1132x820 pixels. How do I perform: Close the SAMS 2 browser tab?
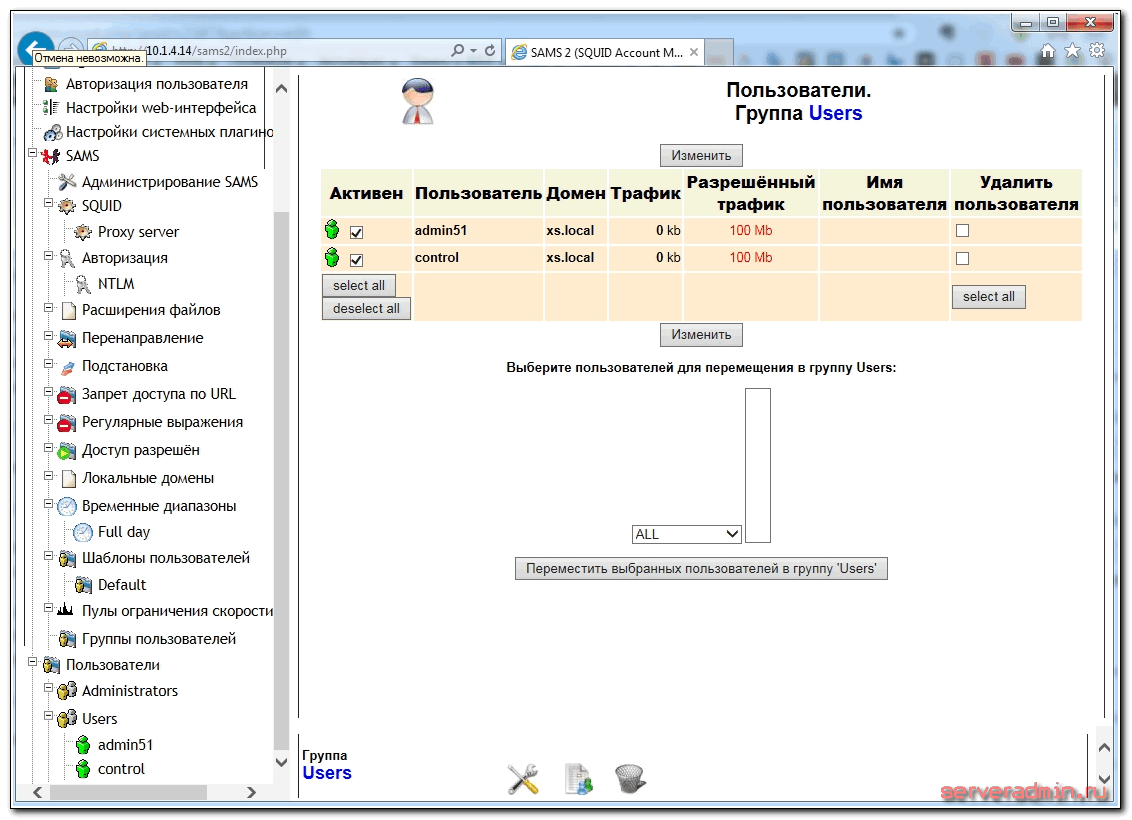point(694,52)
